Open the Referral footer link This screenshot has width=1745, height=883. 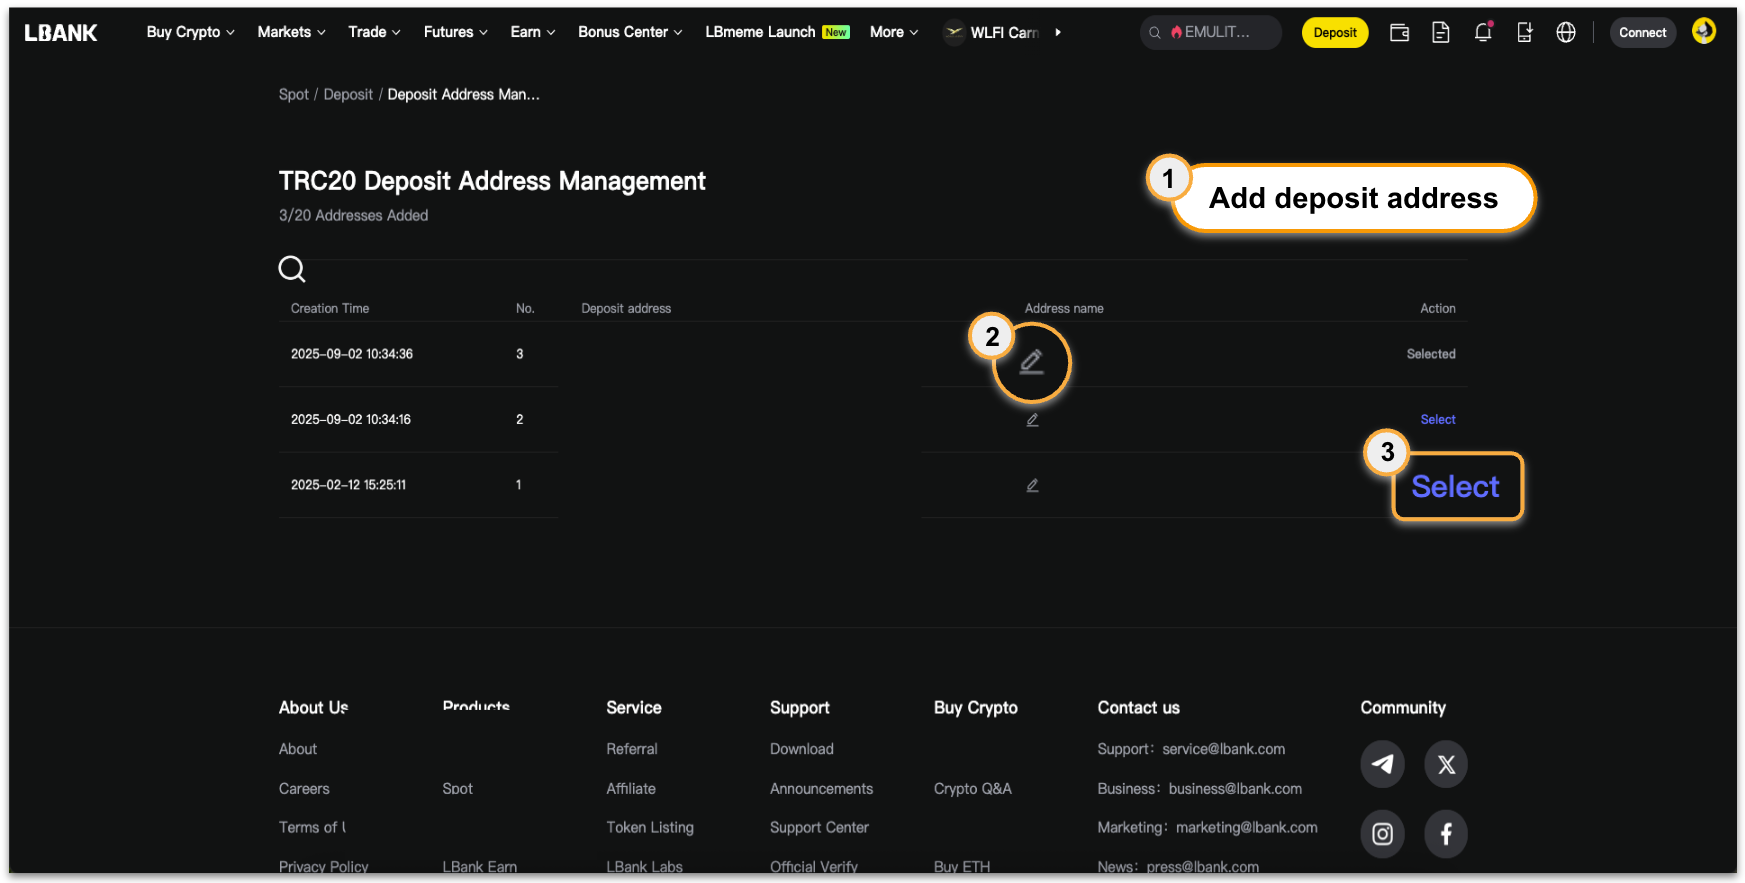632,749
